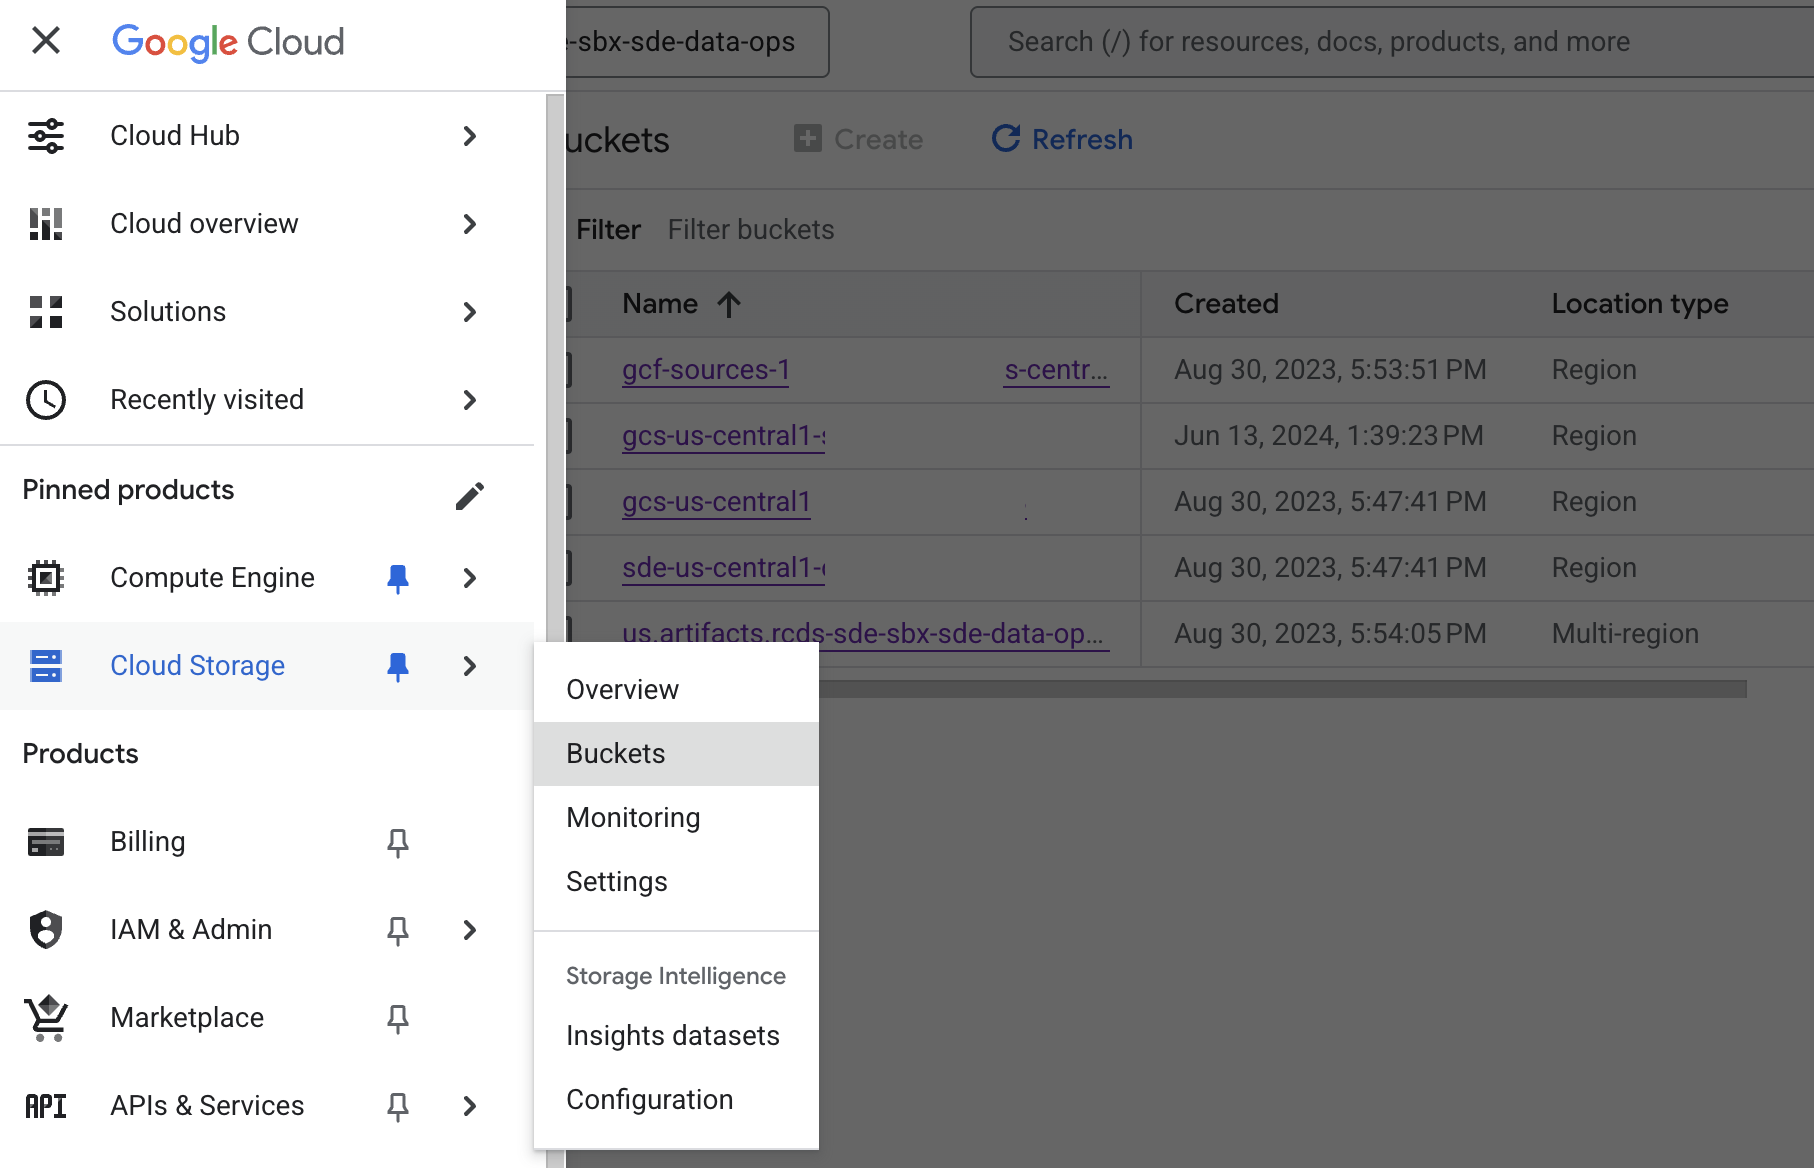Open the gcf-sources-1 bucket link

(x=706, y=370)
